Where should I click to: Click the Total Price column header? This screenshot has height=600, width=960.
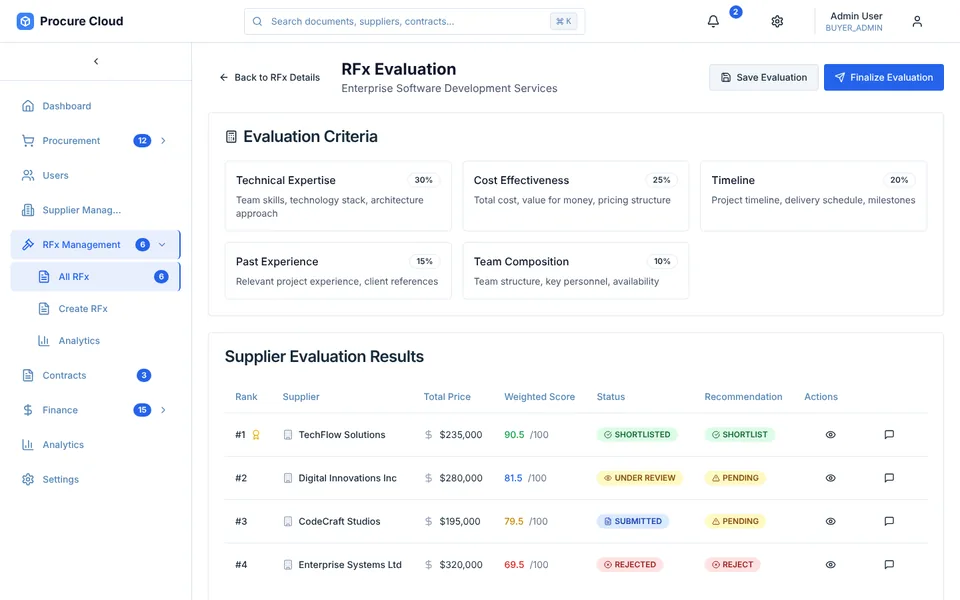447,397
